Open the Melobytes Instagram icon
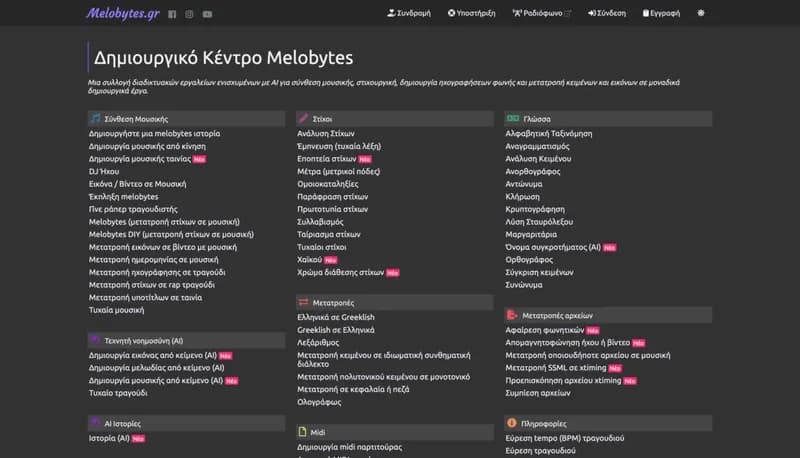This screenshot has height=458, width=800. coord(189,14)
